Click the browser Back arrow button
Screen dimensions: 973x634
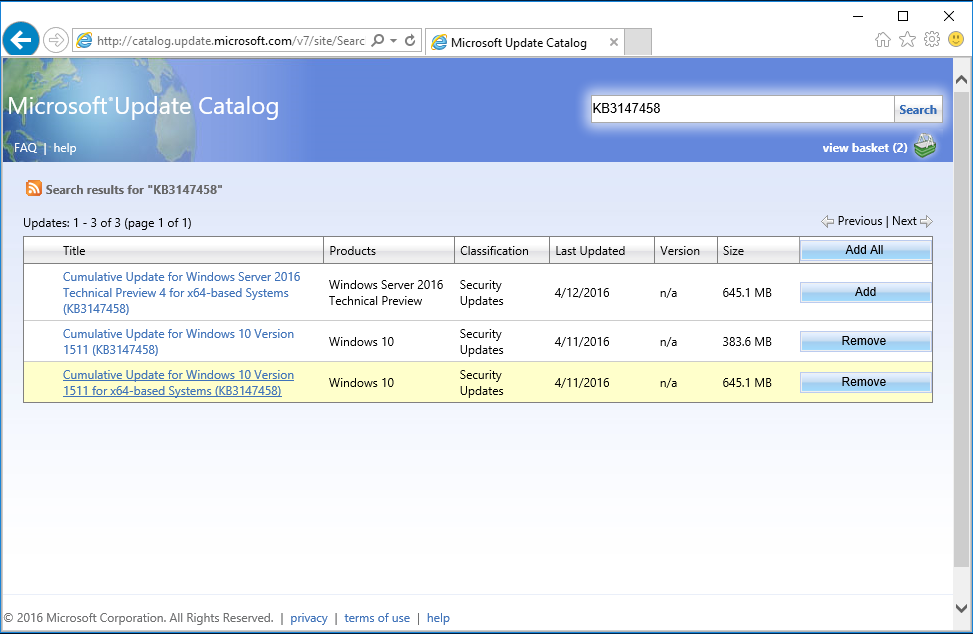pyautogui.click(x=21, y=40)
